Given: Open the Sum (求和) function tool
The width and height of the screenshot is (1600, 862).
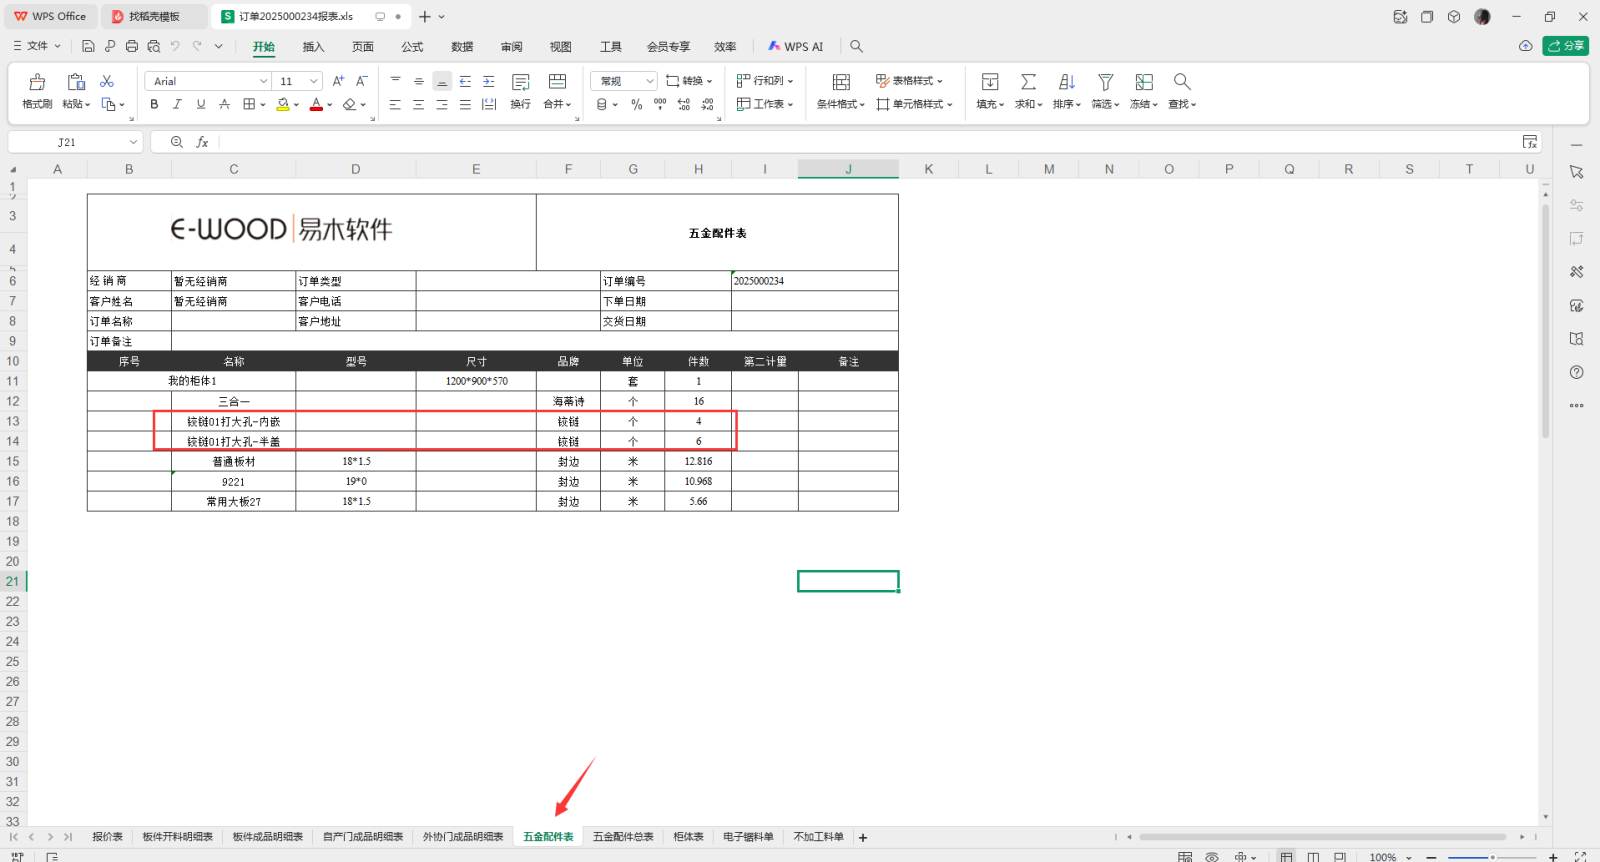Looking at the screenshot, I should 1028,83.
